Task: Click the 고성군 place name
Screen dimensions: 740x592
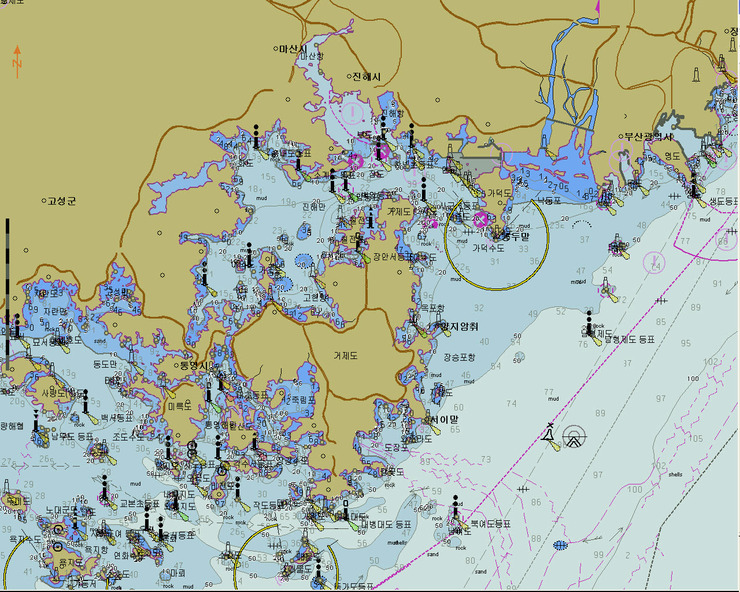Action: (x=61, y=201)
